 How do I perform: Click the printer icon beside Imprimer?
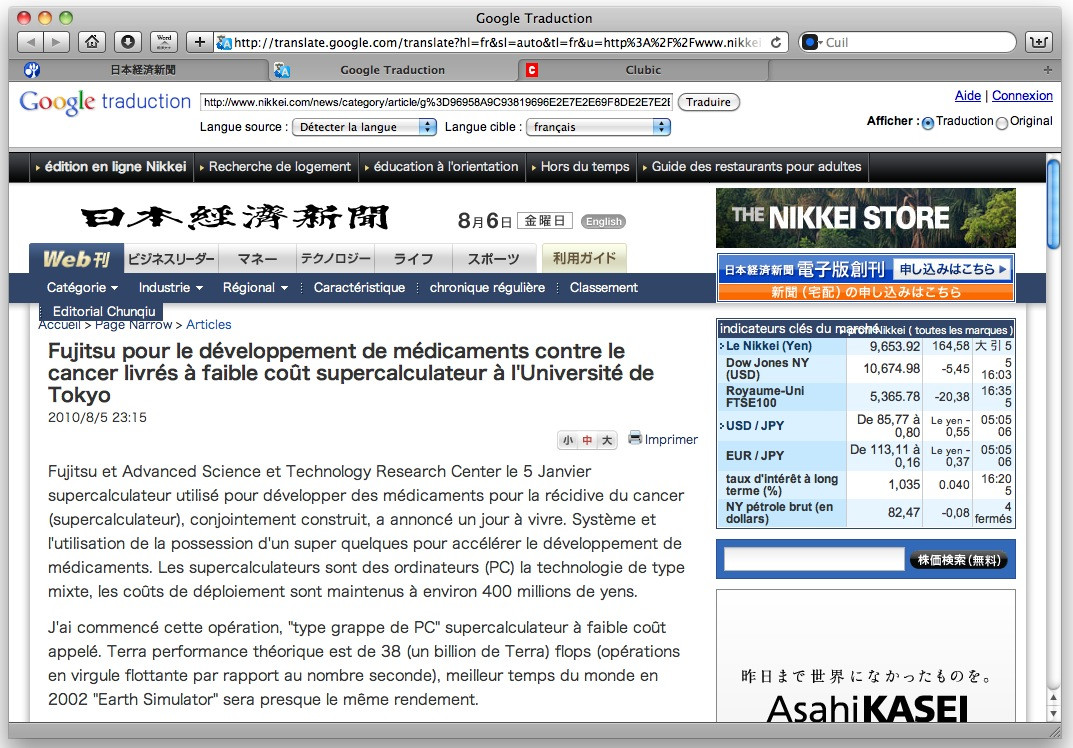(x=635, y=438)
